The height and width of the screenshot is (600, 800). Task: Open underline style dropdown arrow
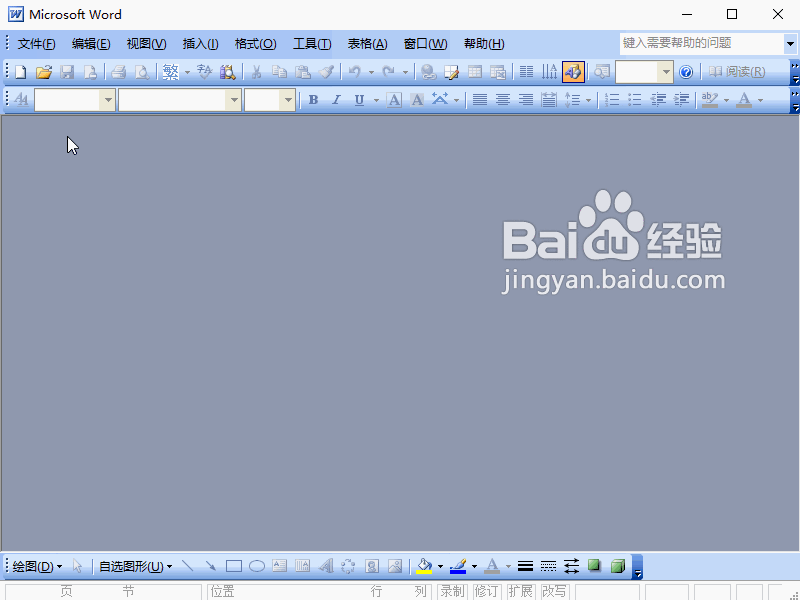pos(377,99)
